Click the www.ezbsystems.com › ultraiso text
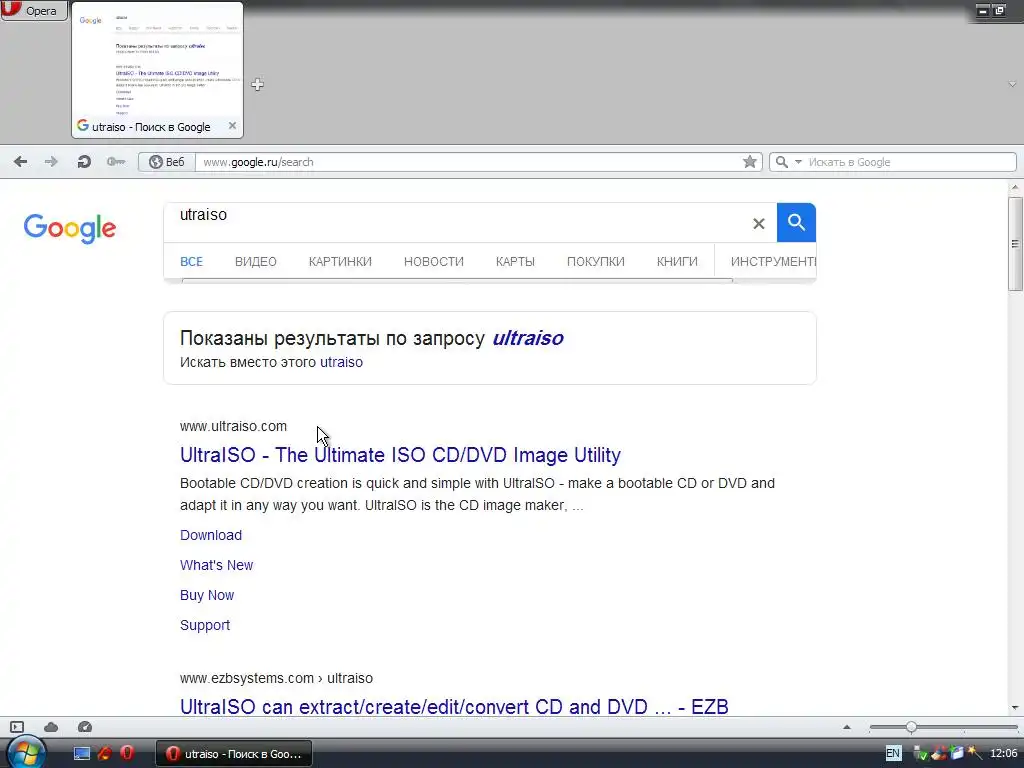This screenshot has height=768, width=1024. 276,679
